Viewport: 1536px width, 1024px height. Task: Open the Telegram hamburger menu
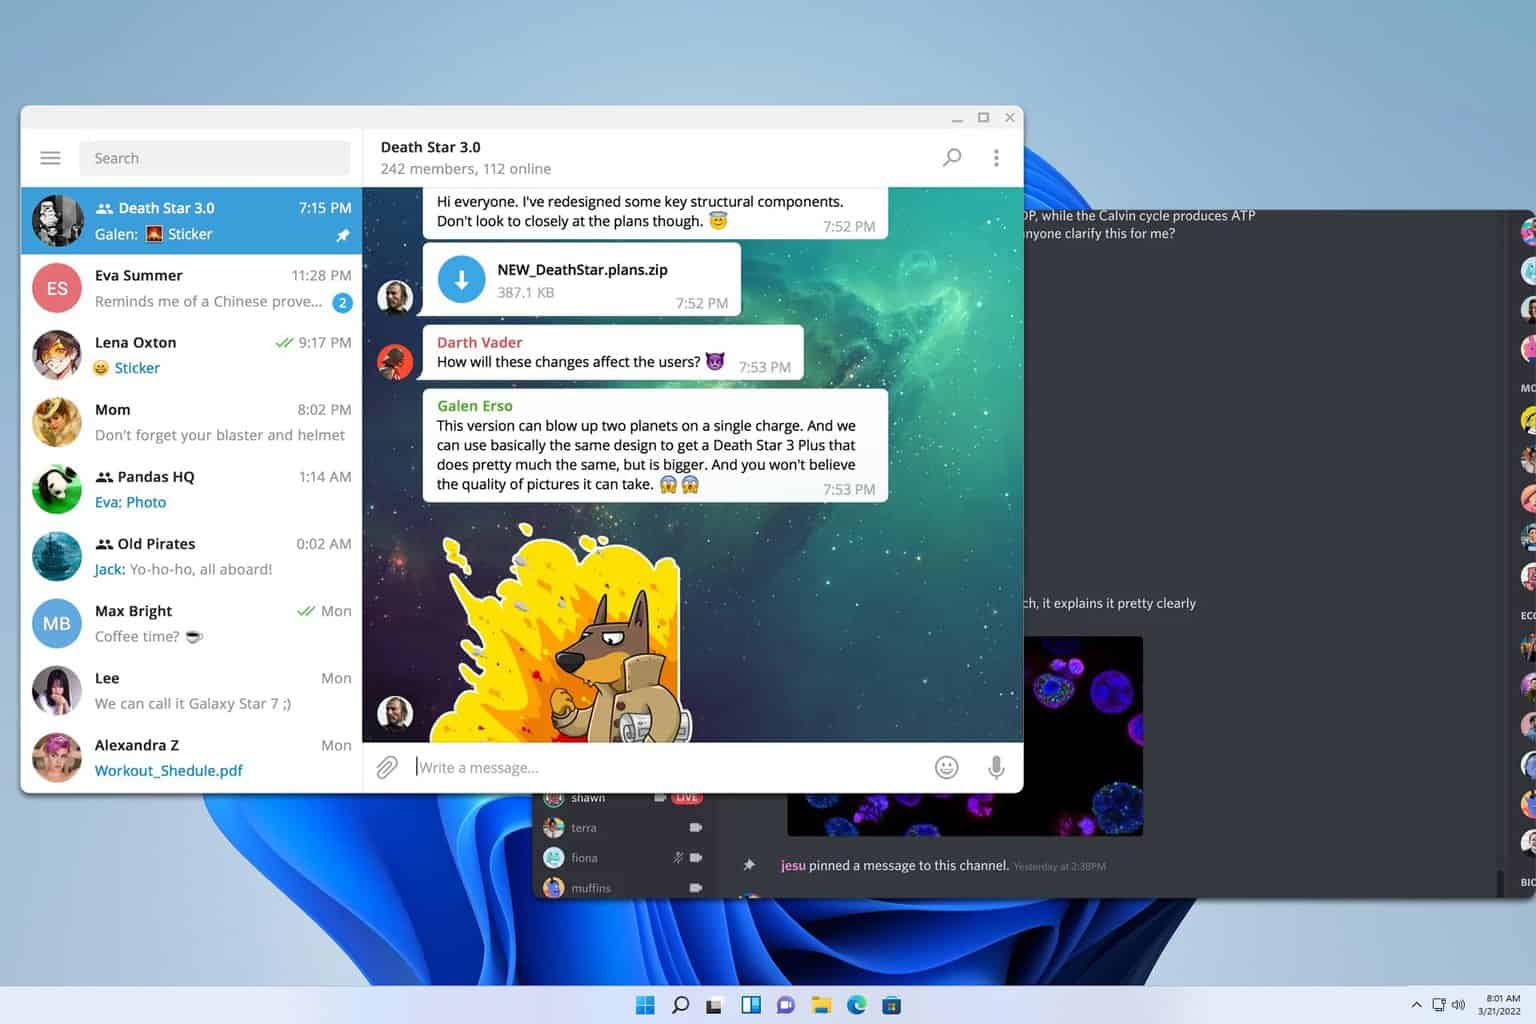pos(50,158)
